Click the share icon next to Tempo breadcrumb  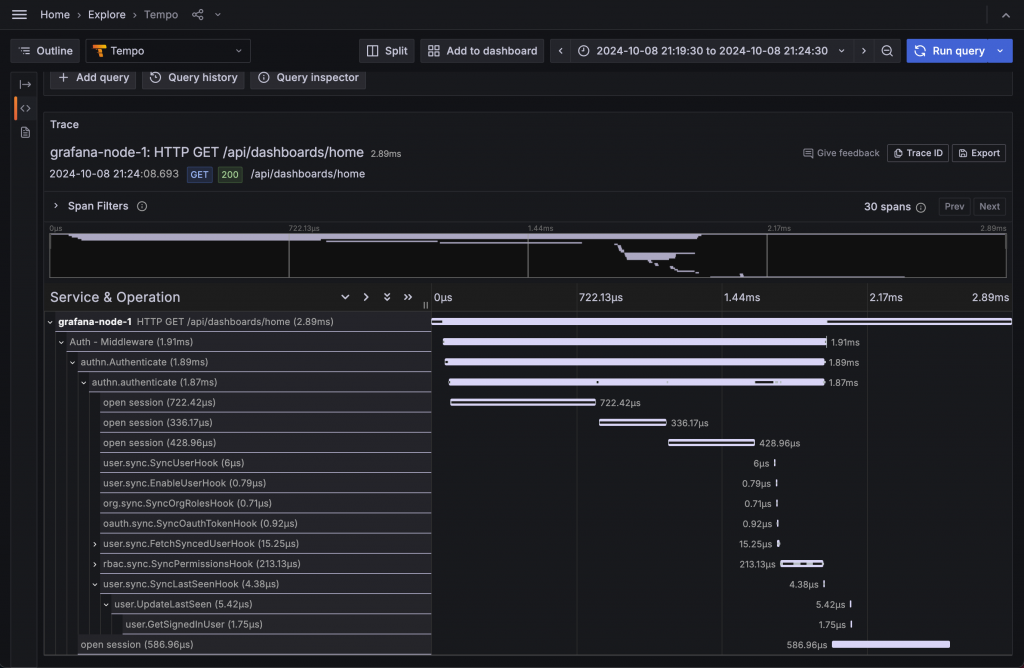pyautogui.click(x=198, y=14)
